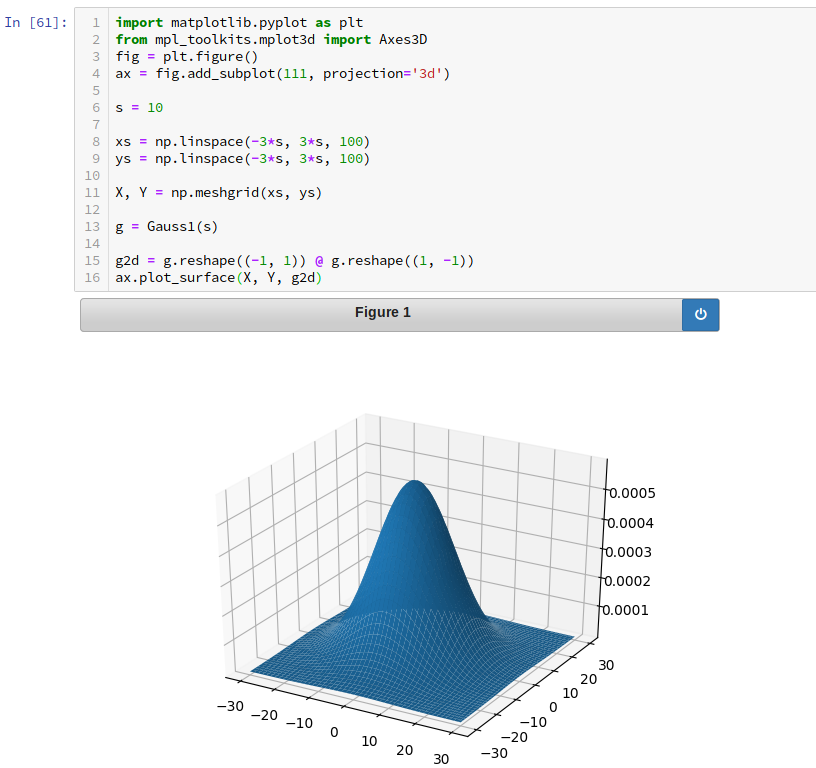Image resolution: width=816 pixels, height=768 pixels.
Task: Select the In [61] cell prompt
Action: [x=36, y=22]
